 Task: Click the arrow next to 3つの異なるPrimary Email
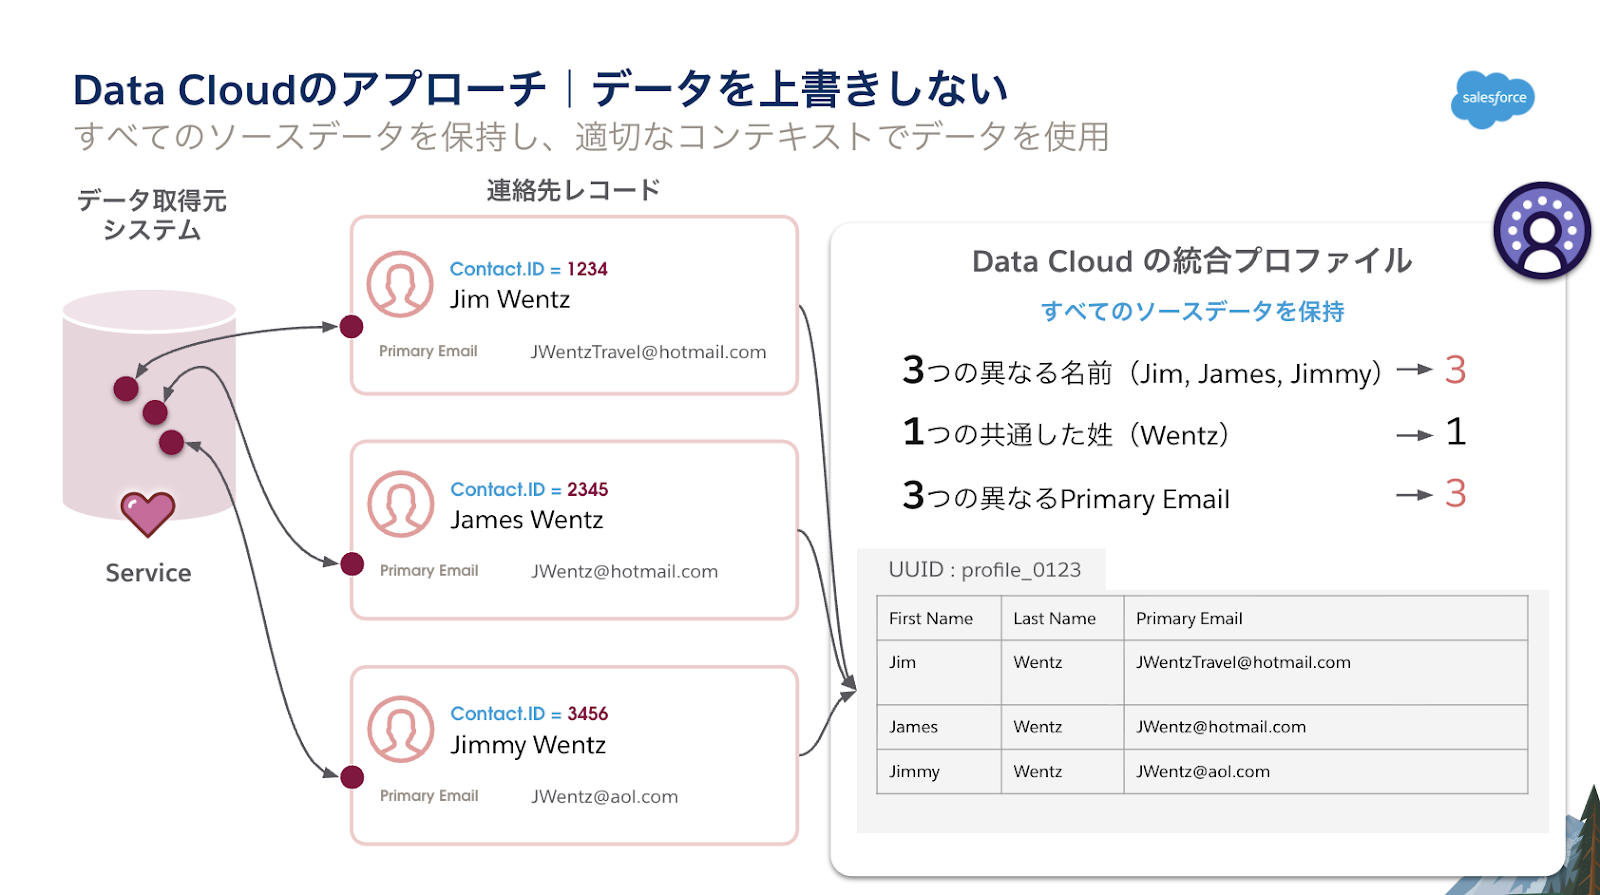pos(1415,495)
